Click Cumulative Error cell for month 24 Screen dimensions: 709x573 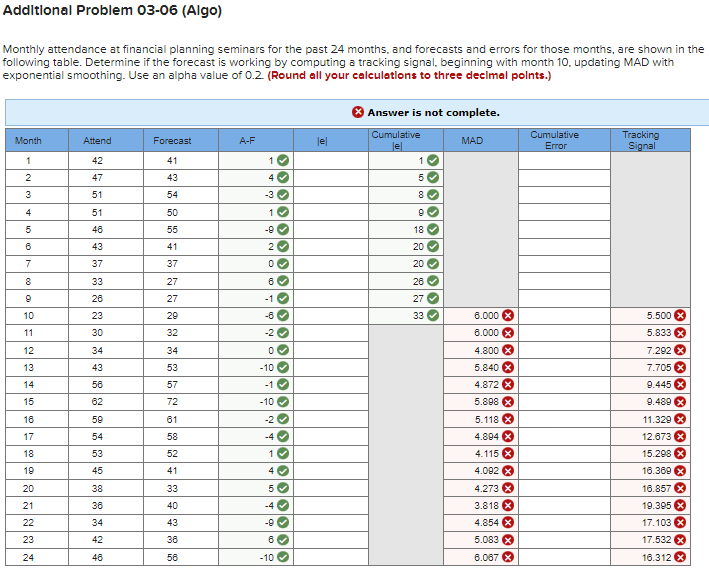pyautogui.click(x=564, y=557)
